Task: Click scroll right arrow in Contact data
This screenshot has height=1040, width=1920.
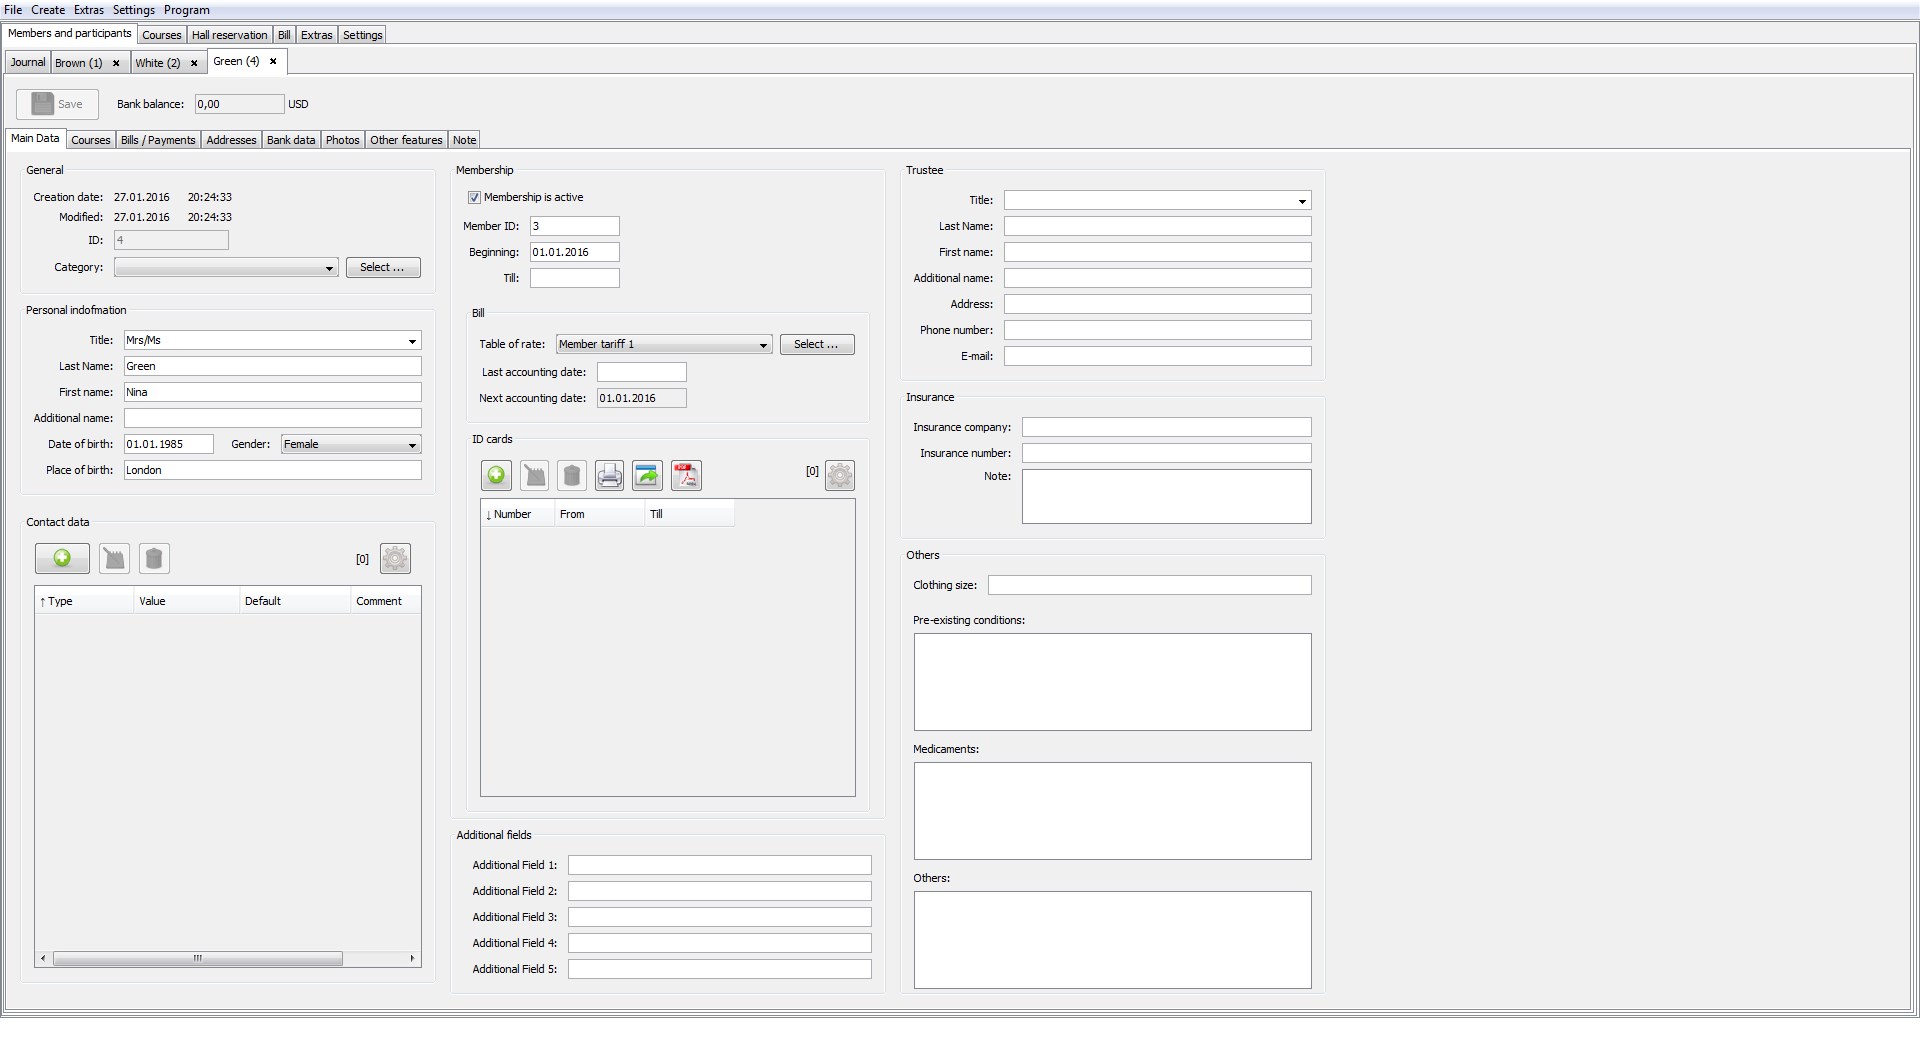Action: [x=412, y=959]
